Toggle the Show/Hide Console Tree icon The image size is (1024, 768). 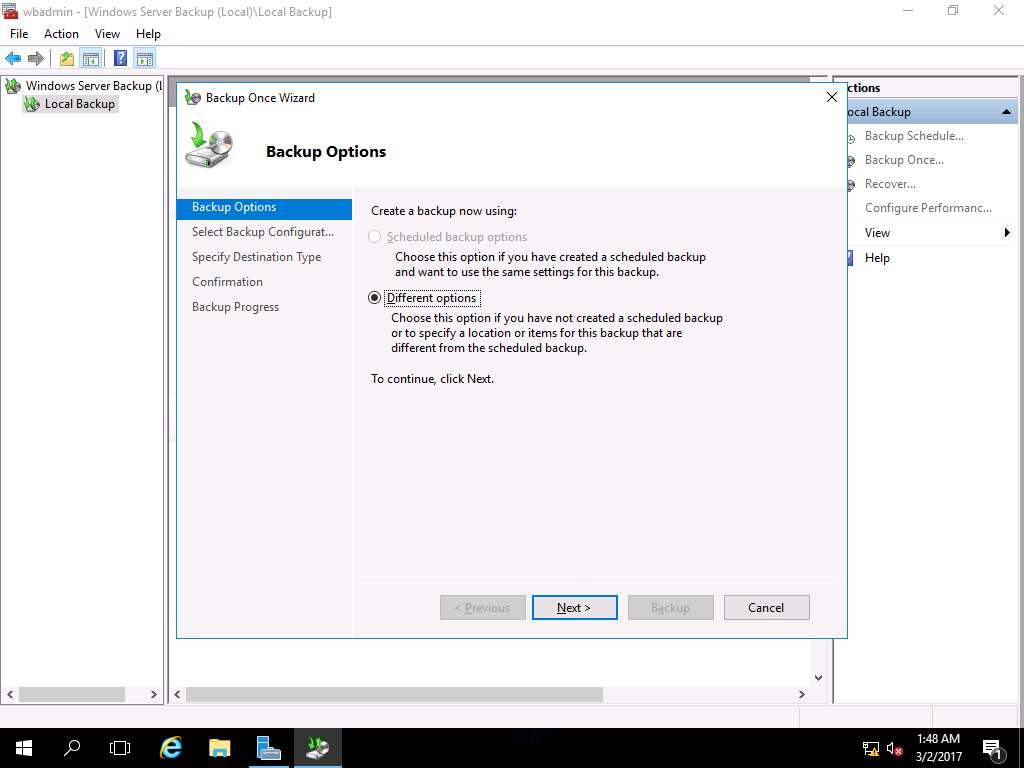(91, 59)
